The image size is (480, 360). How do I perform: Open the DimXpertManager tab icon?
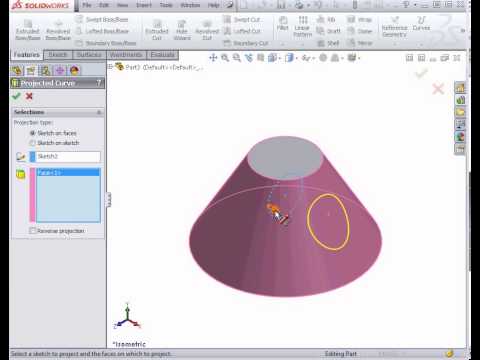(60, 70)
